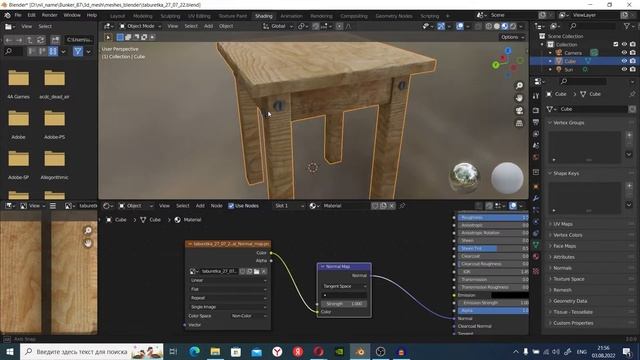This screenshot has width=640, height=360.
Task: Open the Modifiers wrench properties tab
Action: click(536, 198)
